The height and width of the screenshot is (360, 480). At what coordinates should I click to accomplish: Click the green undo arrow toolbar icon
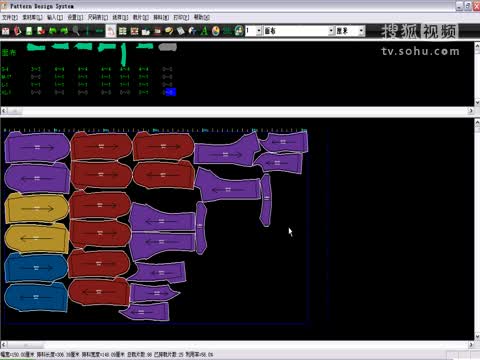[53, 31]
